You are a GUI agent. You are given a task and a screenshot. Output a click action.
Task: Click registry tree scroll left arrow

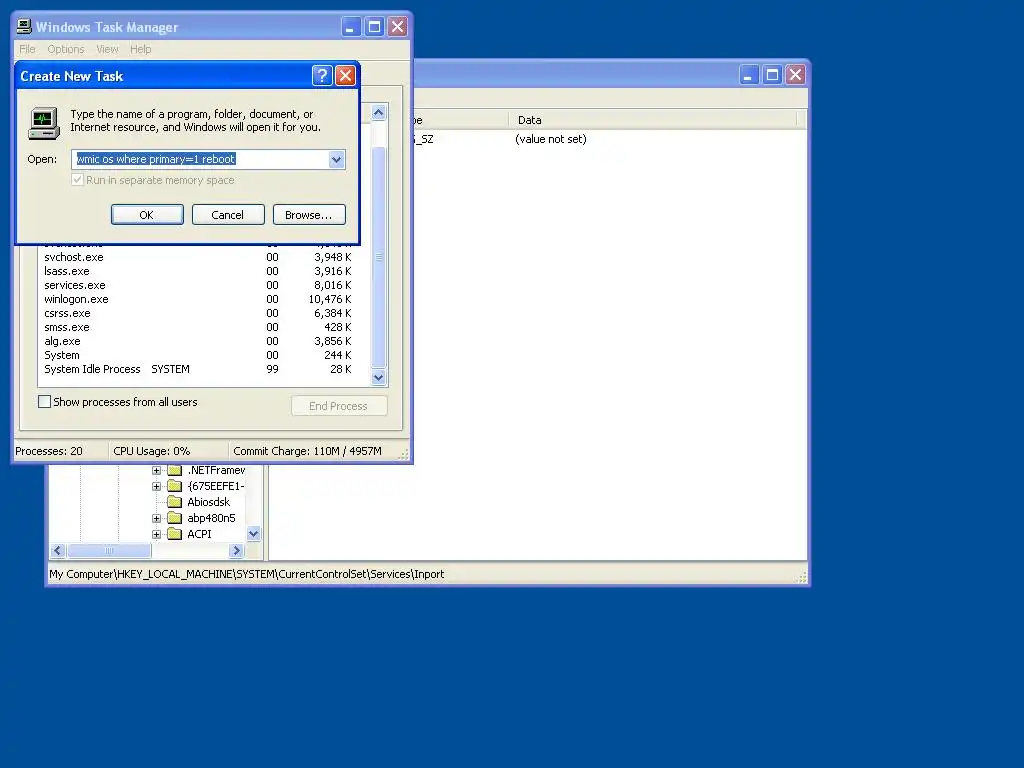point(57,551)
